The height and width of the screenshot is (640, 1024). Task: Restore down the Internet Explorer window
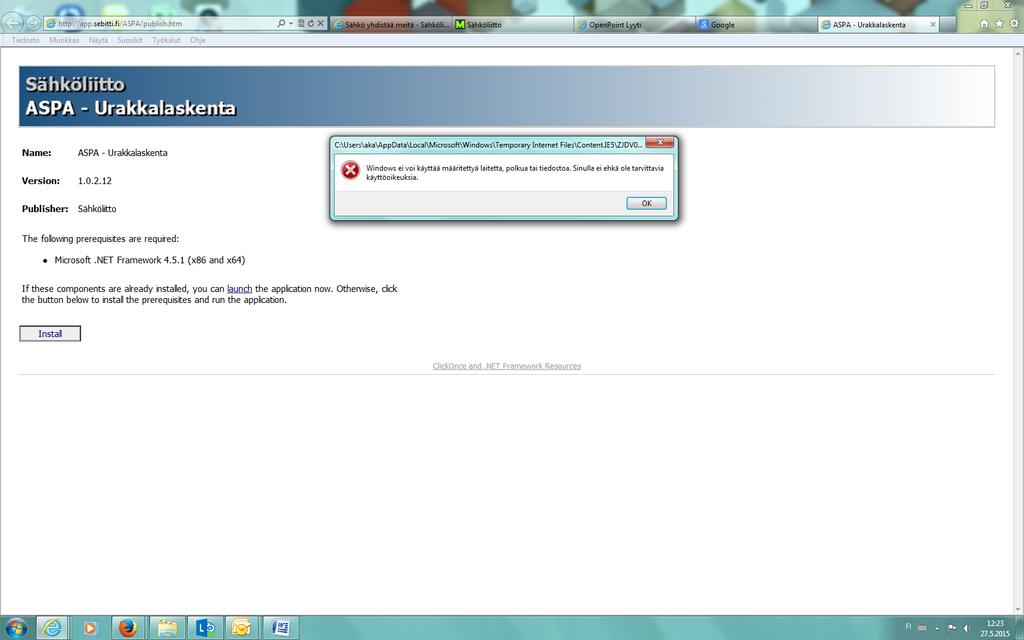click(984, 5)
